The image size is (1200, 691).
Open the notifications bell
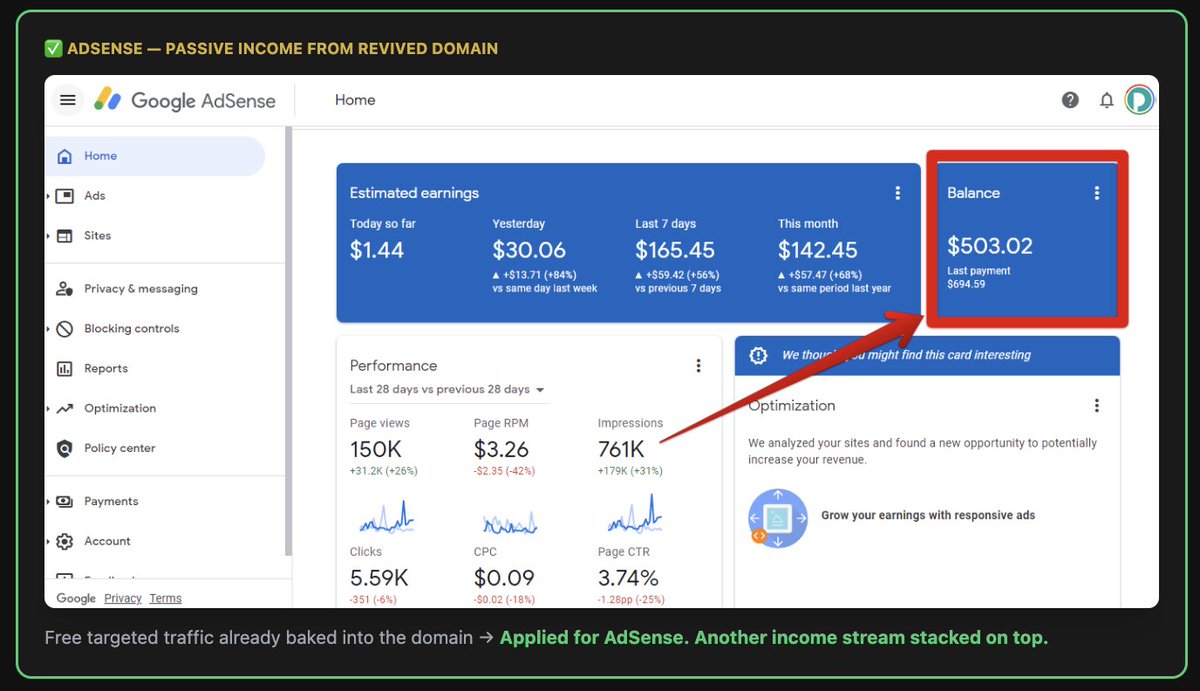[x=1106, y=100]
